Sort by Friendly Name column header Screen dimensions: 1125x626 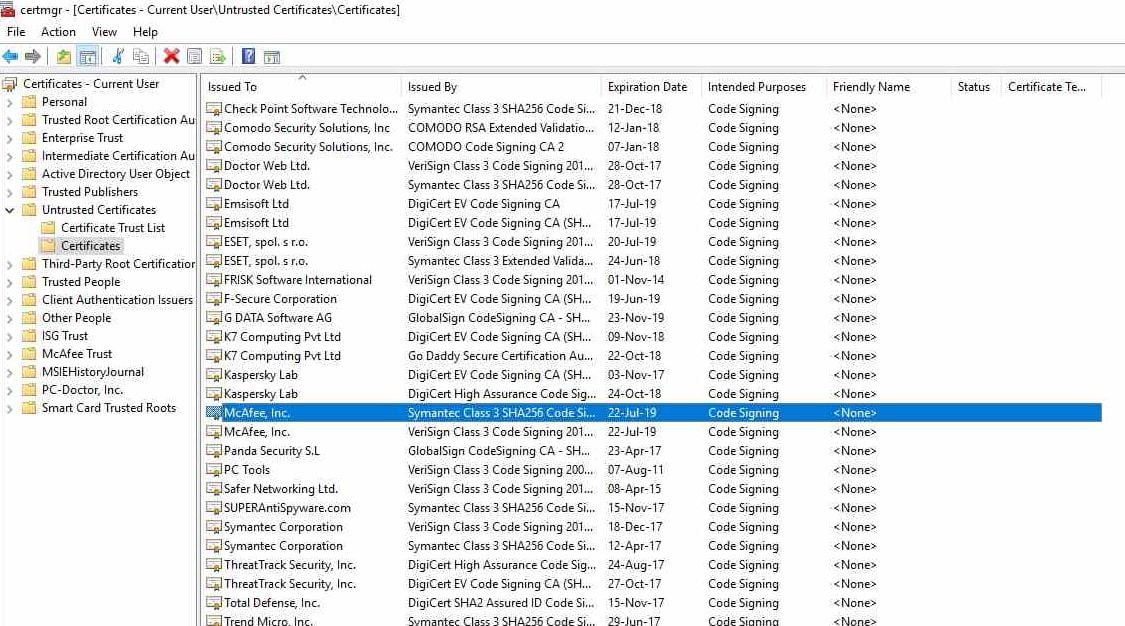(890, 87)
